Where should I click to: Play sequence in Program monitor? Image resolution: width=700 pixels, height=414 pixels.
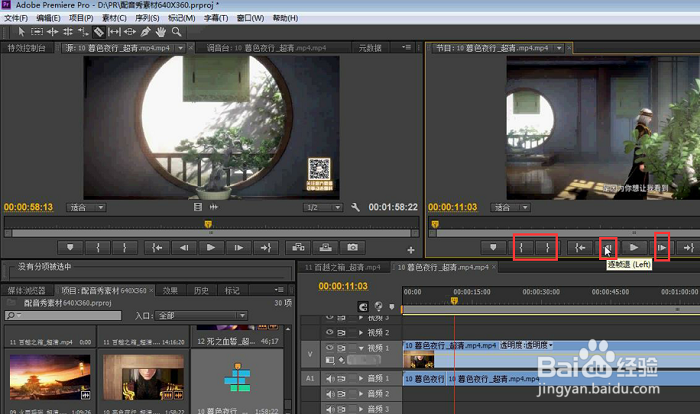tap(634, 247)
